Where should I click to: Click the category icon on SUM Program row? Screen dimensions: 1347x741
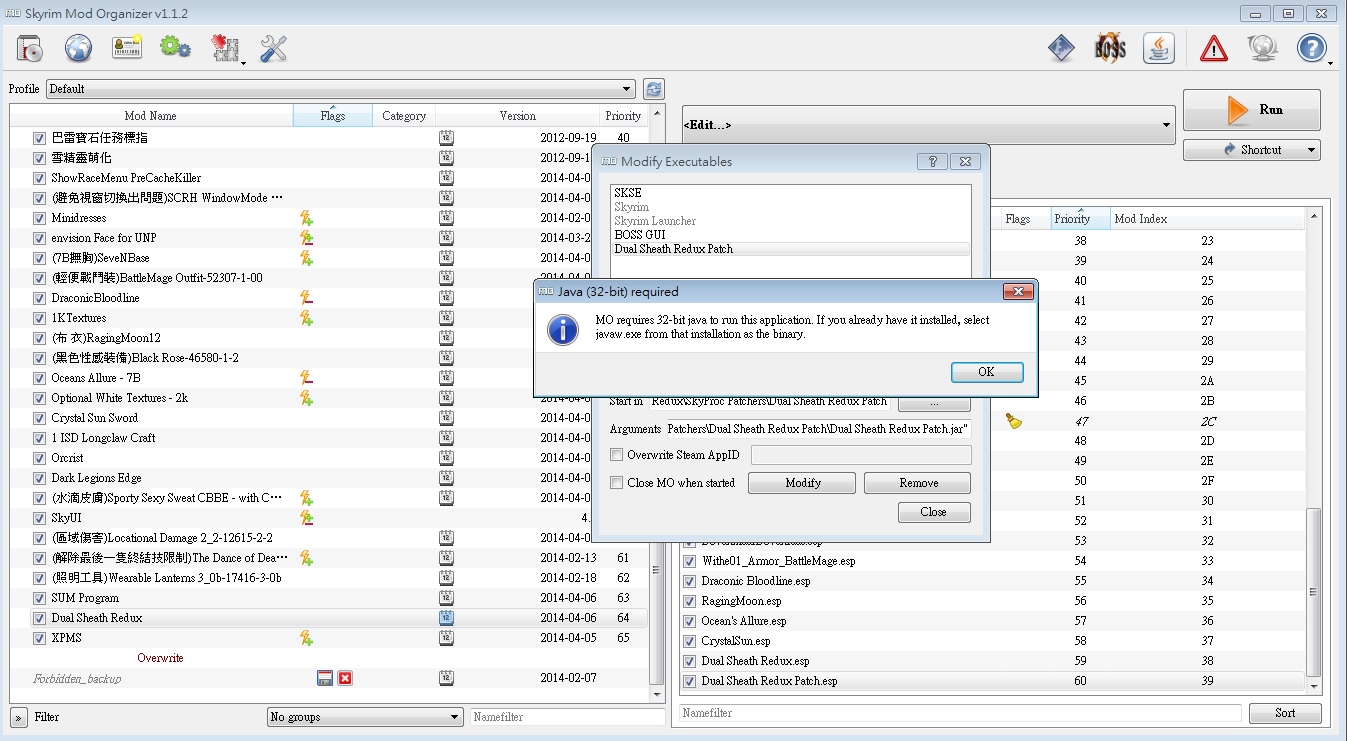point(446,598)
